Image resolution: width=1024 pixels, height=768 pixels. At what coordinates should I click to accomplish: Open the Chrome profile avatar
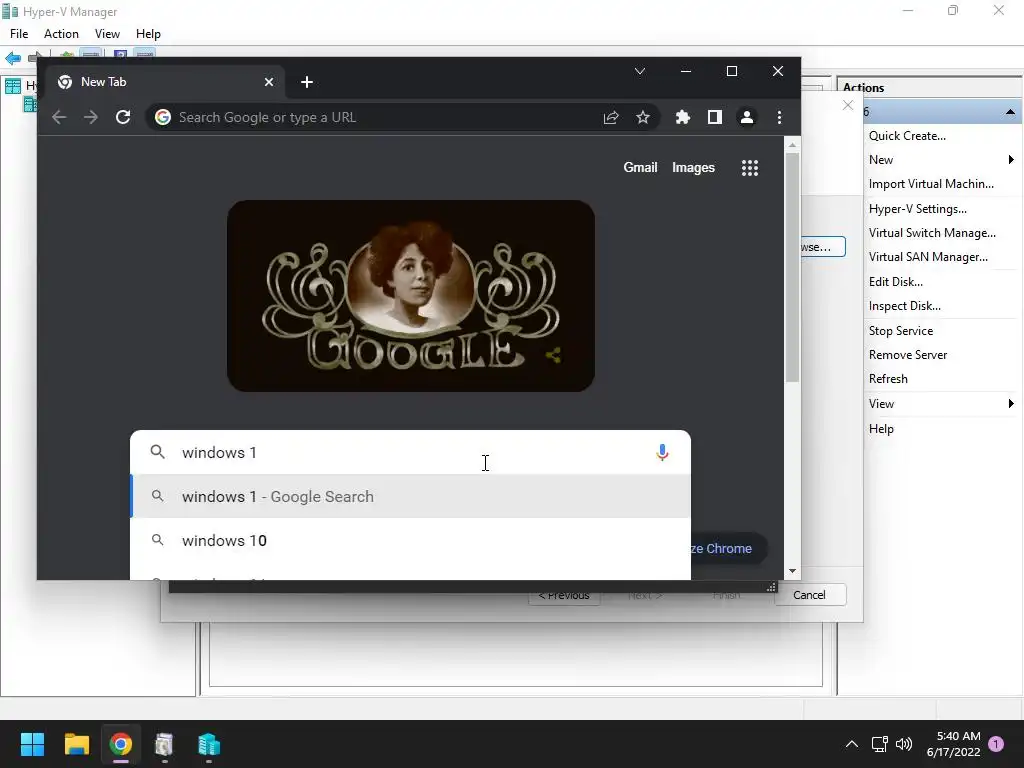click(746, 117)
